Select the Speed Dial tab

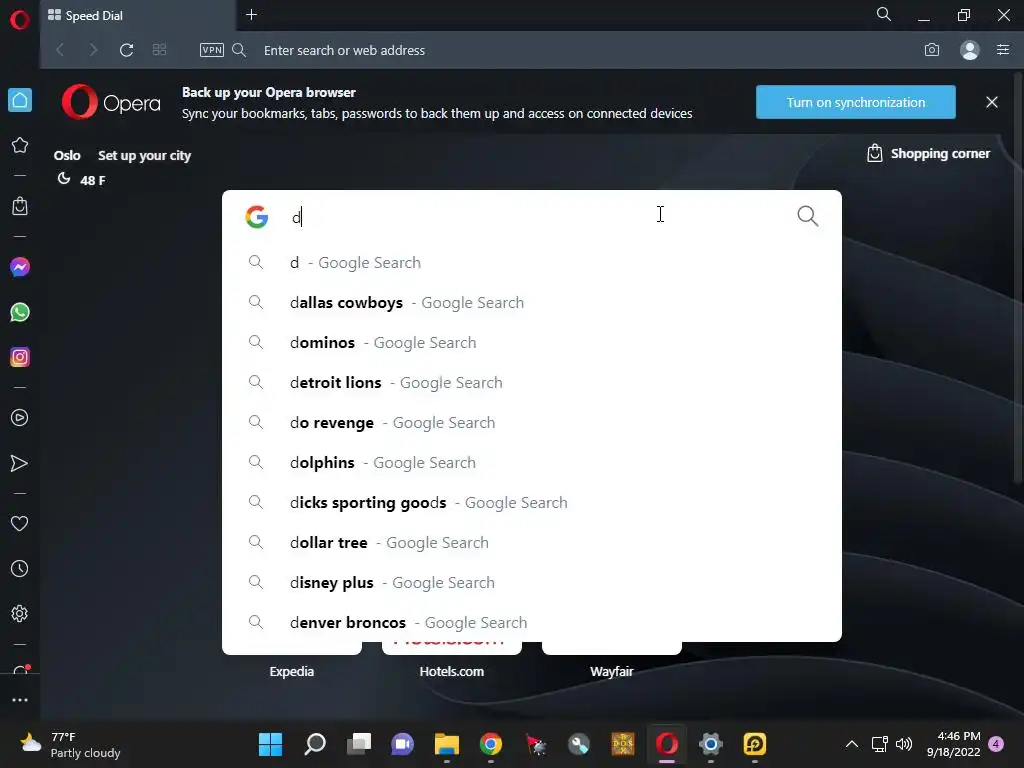(137, 15)
